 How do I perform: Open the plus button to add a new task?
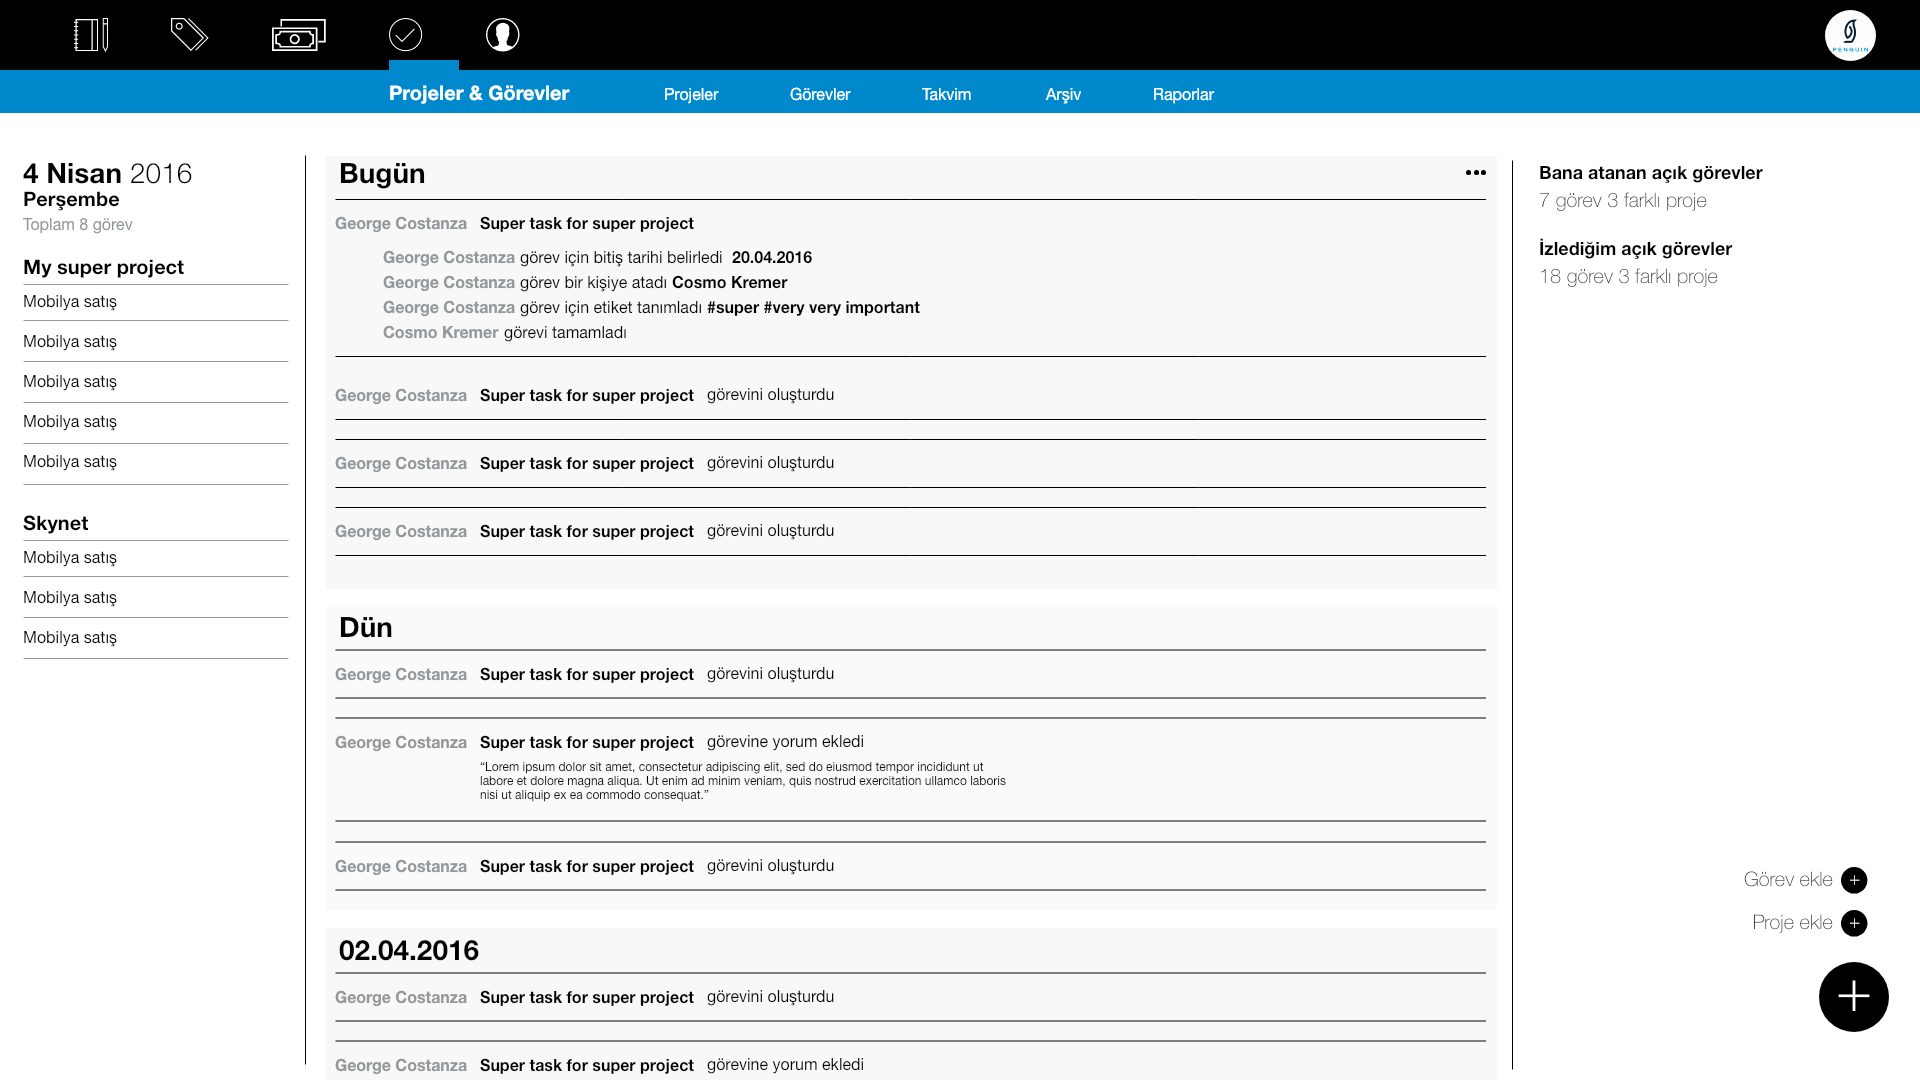1853,996
